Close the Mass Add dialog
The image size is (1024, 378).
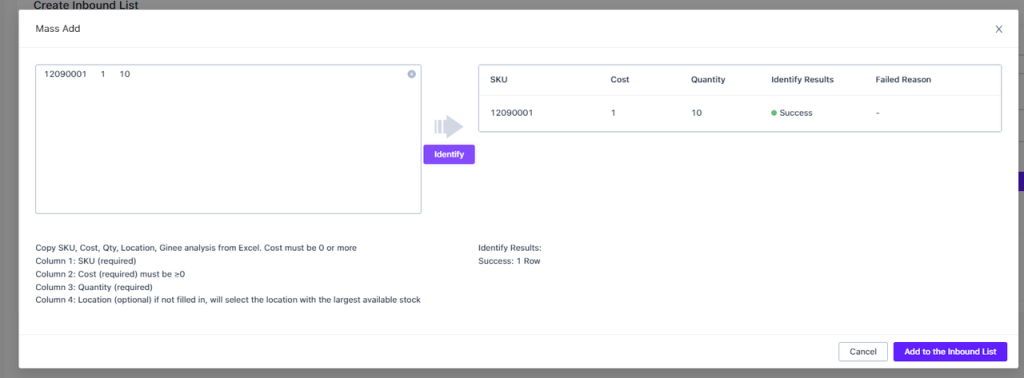pos(999,29)
